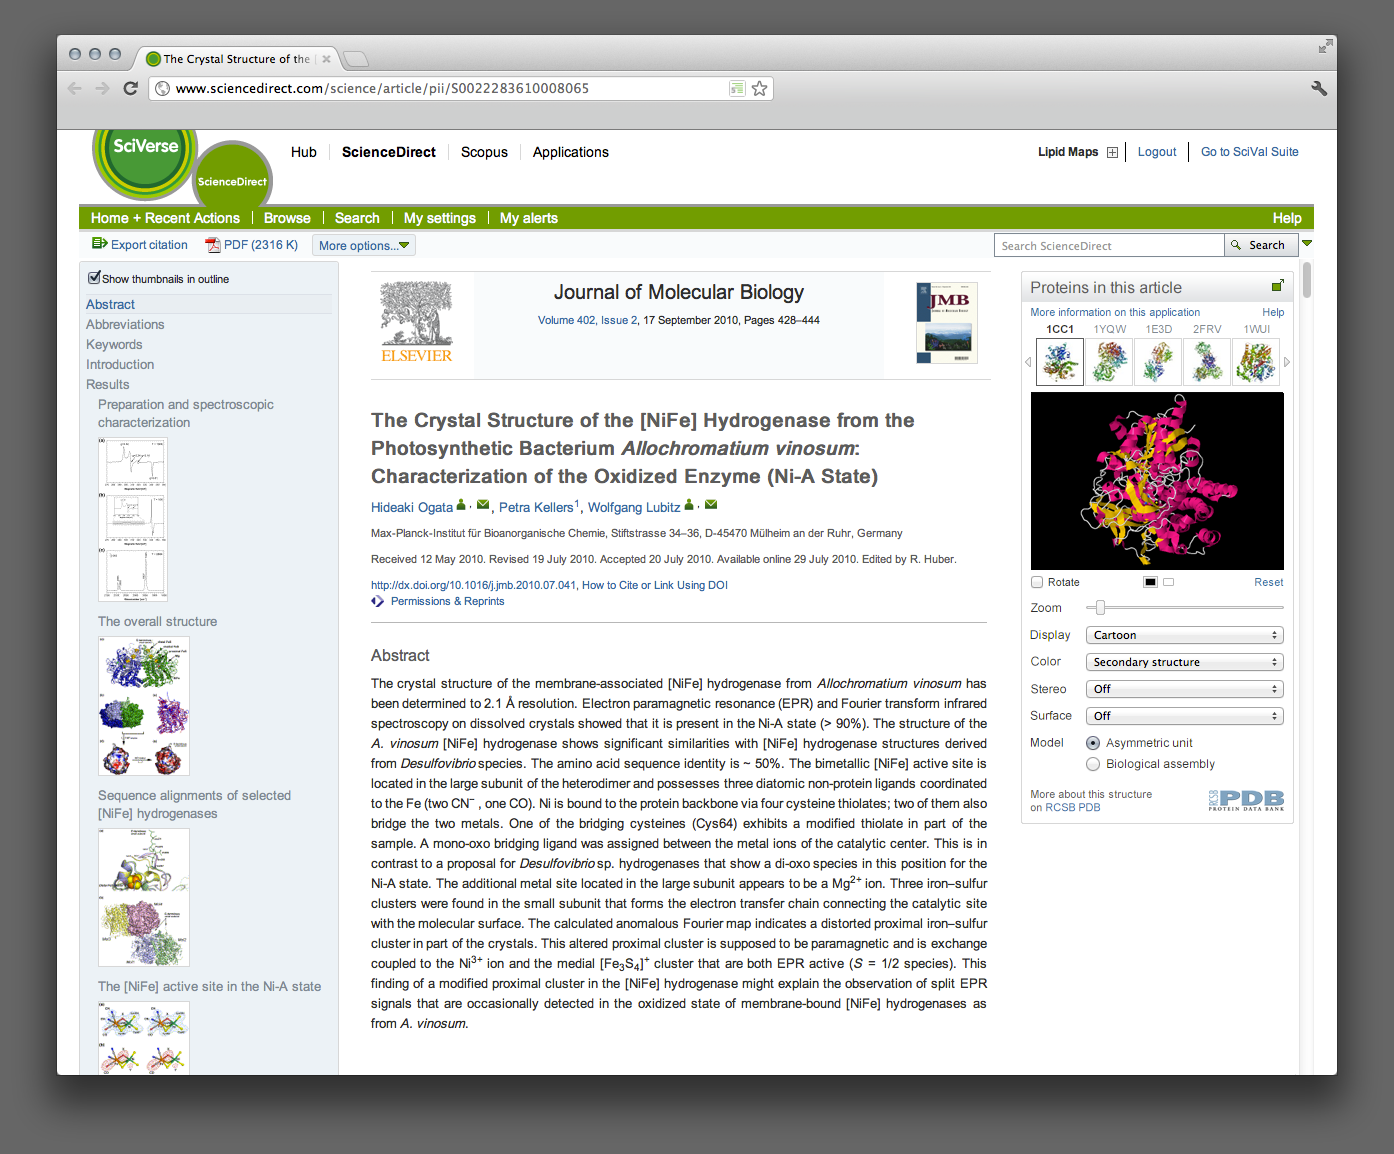Show next protein thumbnails with right arrow
This screenshot has width=1394, height=1154.
coord(1287,362)
